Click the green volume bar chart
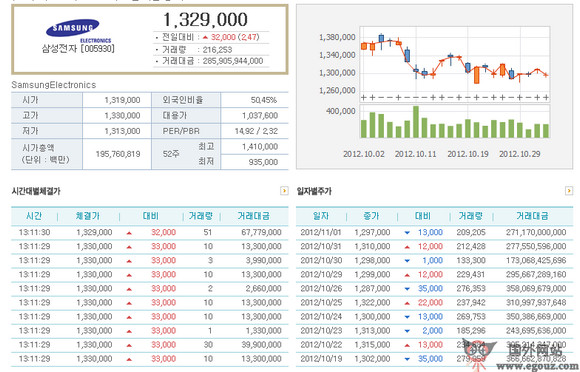The image size is (580, 372). pos(455,122)
